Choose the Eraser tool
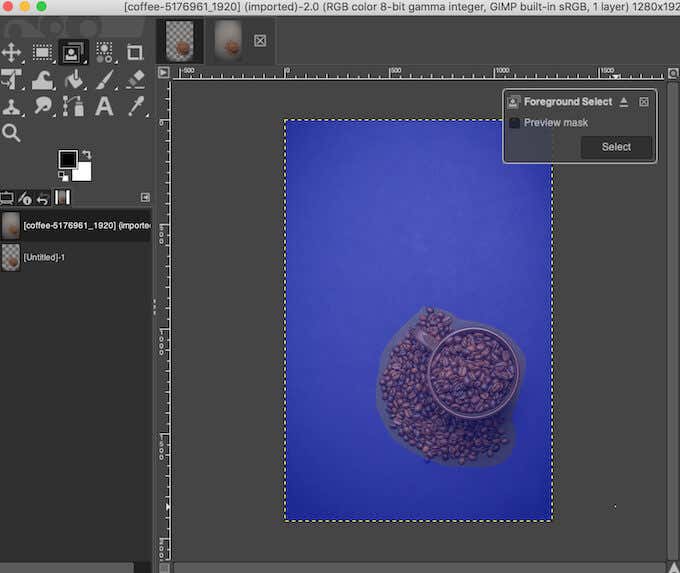This screenshot has width=680, height=573. click(136, 79)
